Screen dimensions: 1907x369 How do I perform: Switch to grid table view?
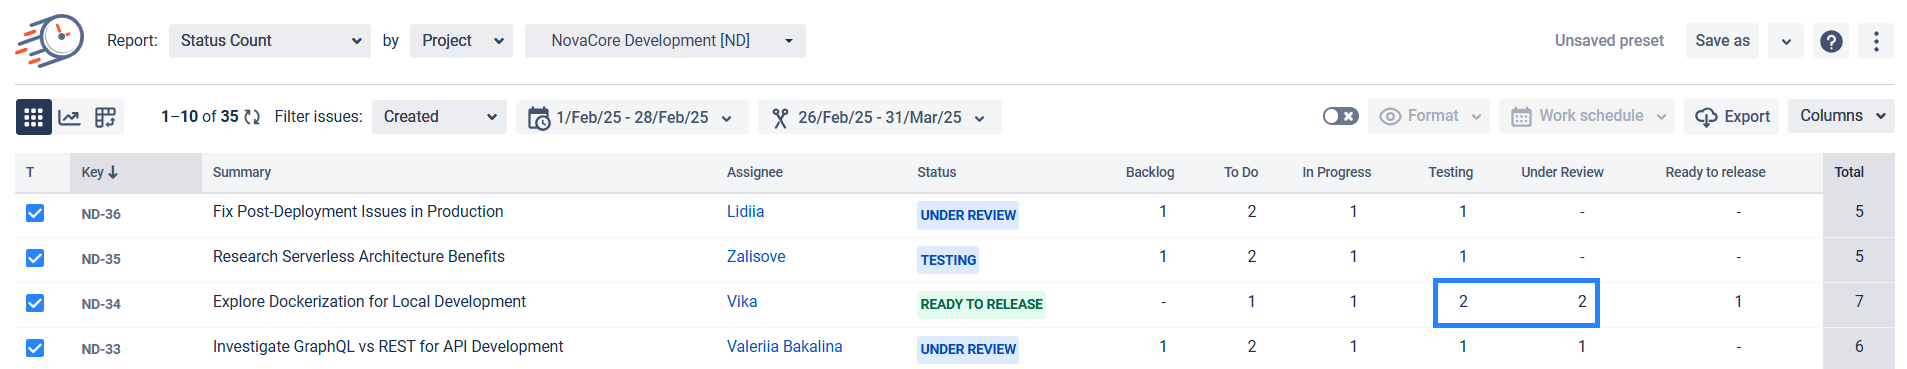tap(34, 117)
